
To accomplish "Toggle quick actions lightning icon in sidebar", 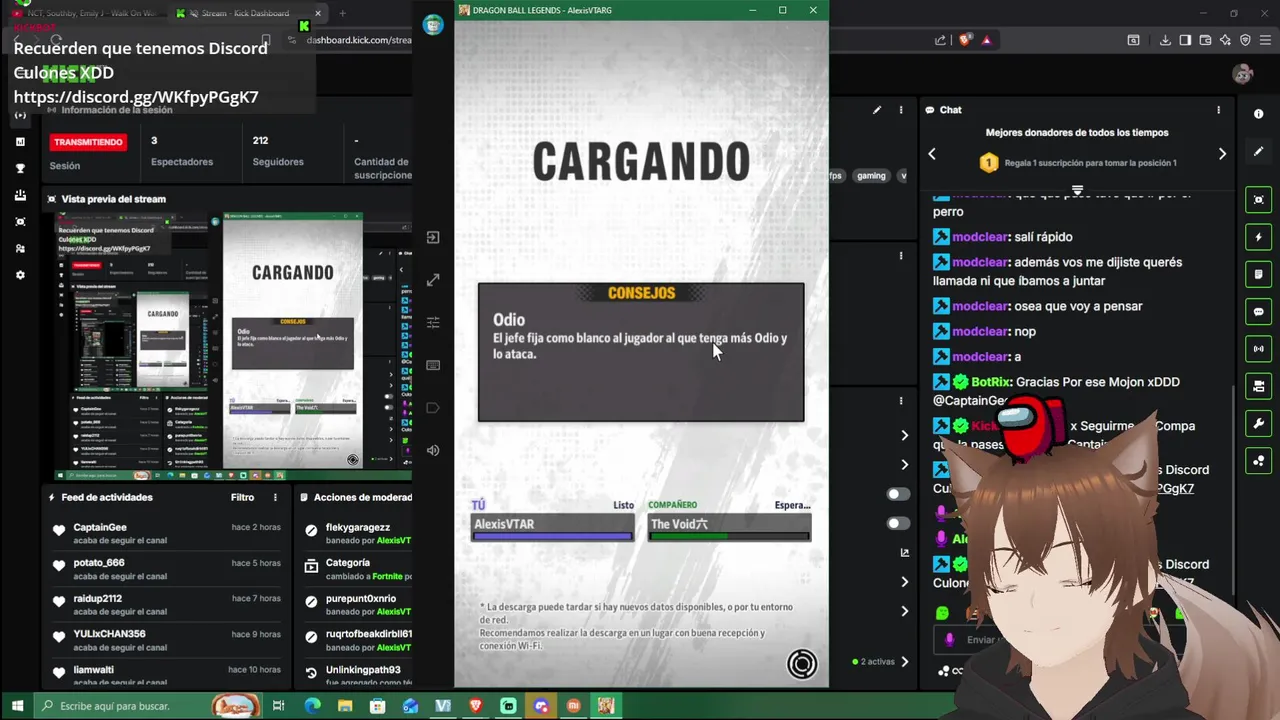I will pos(1258,237).
